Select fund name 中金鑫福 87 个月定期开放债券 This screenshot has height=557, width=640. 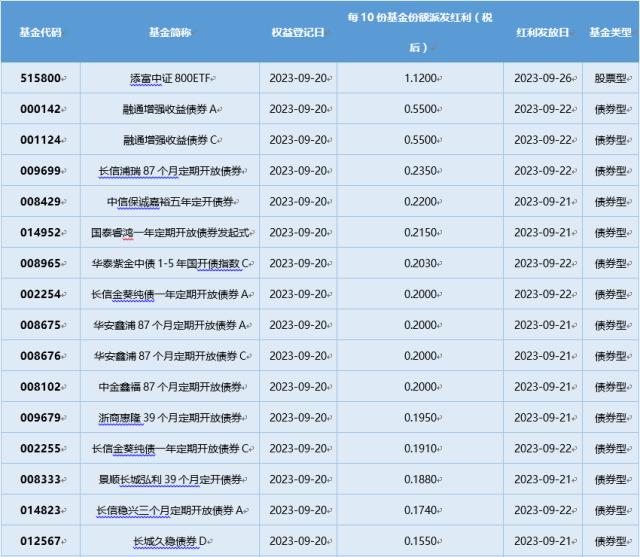[x=170, y=387]
